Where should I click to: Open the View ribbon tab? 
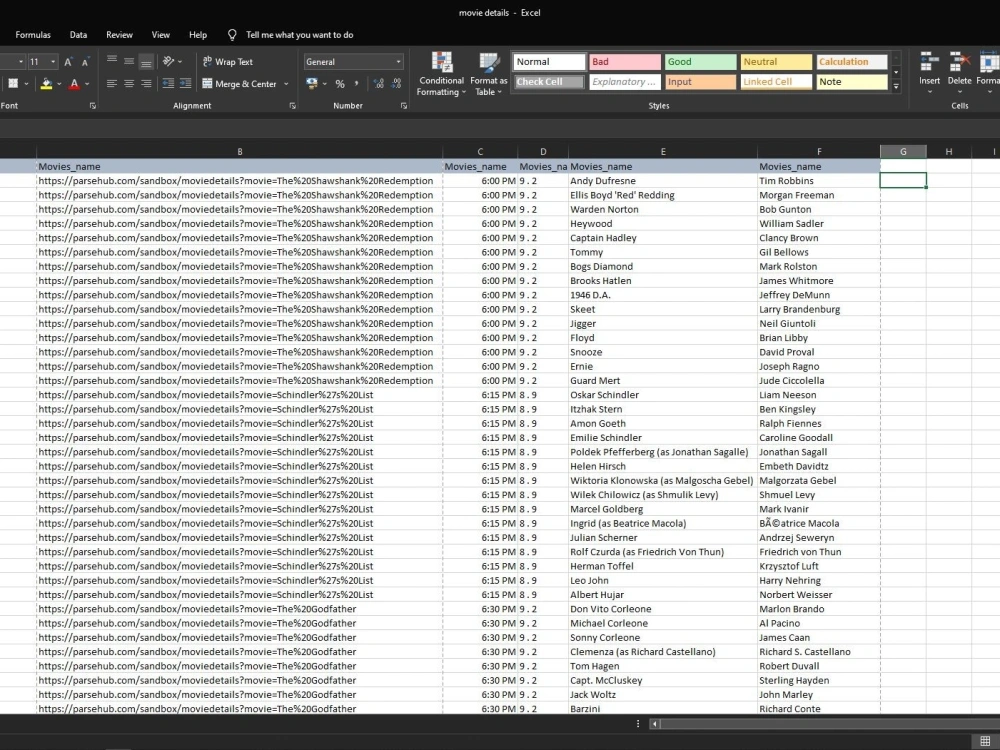[x=161, y=35]
